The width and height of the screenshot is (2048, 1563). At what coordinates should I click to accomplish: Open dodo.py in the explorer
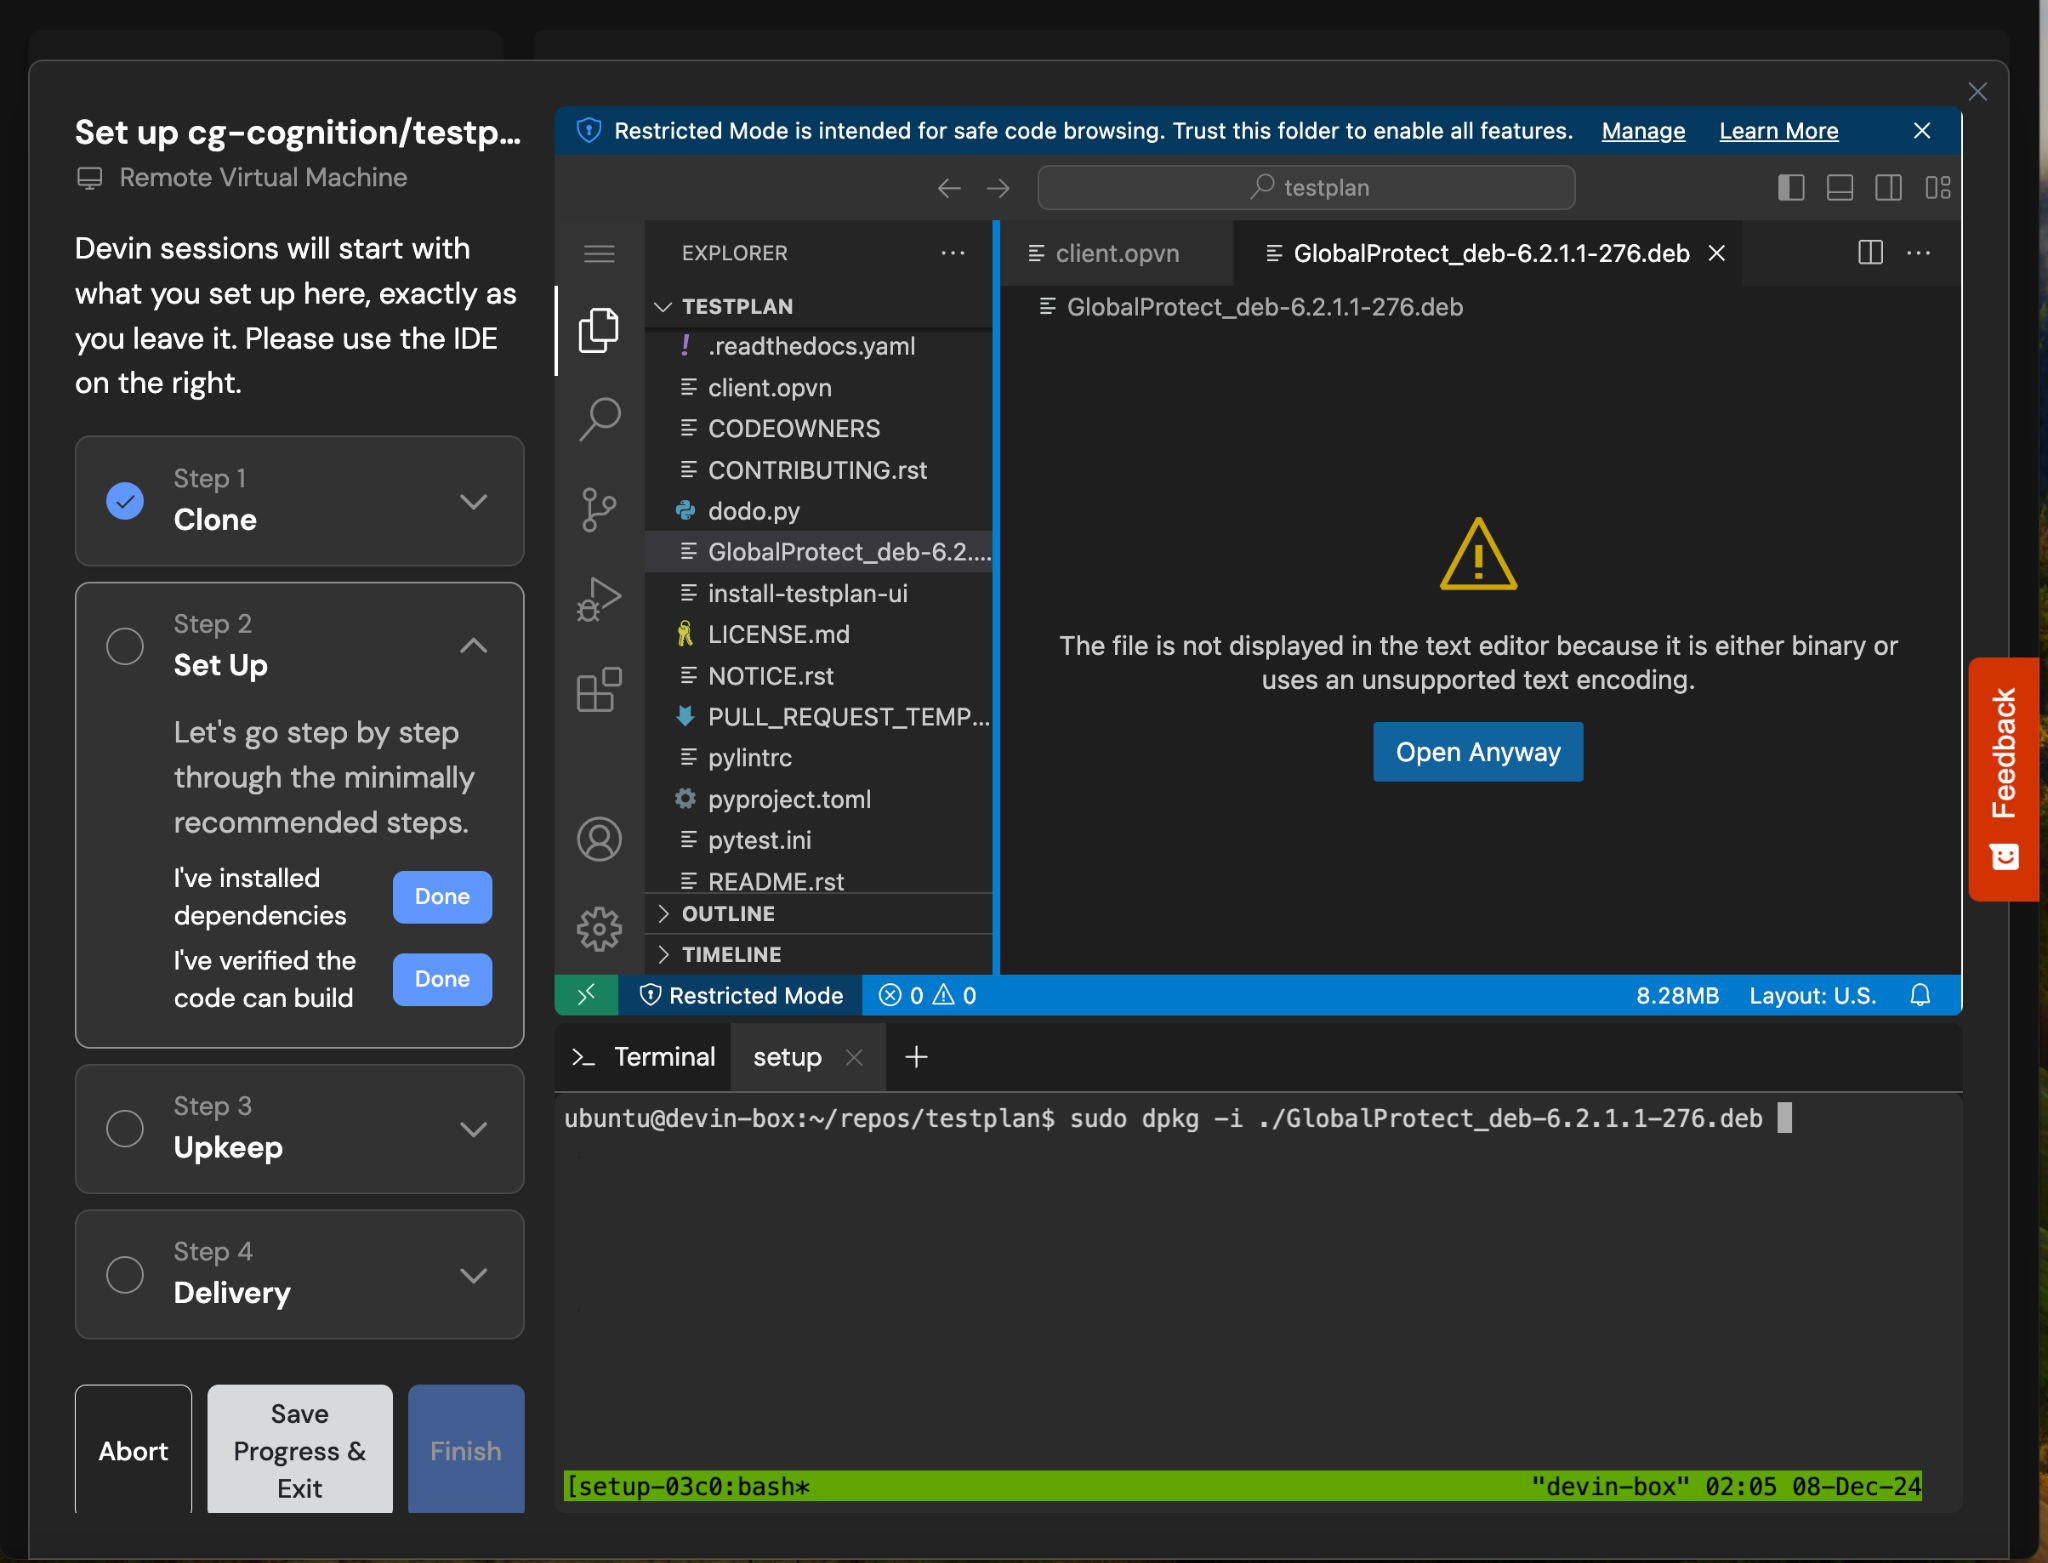click(x=753, y=511)
